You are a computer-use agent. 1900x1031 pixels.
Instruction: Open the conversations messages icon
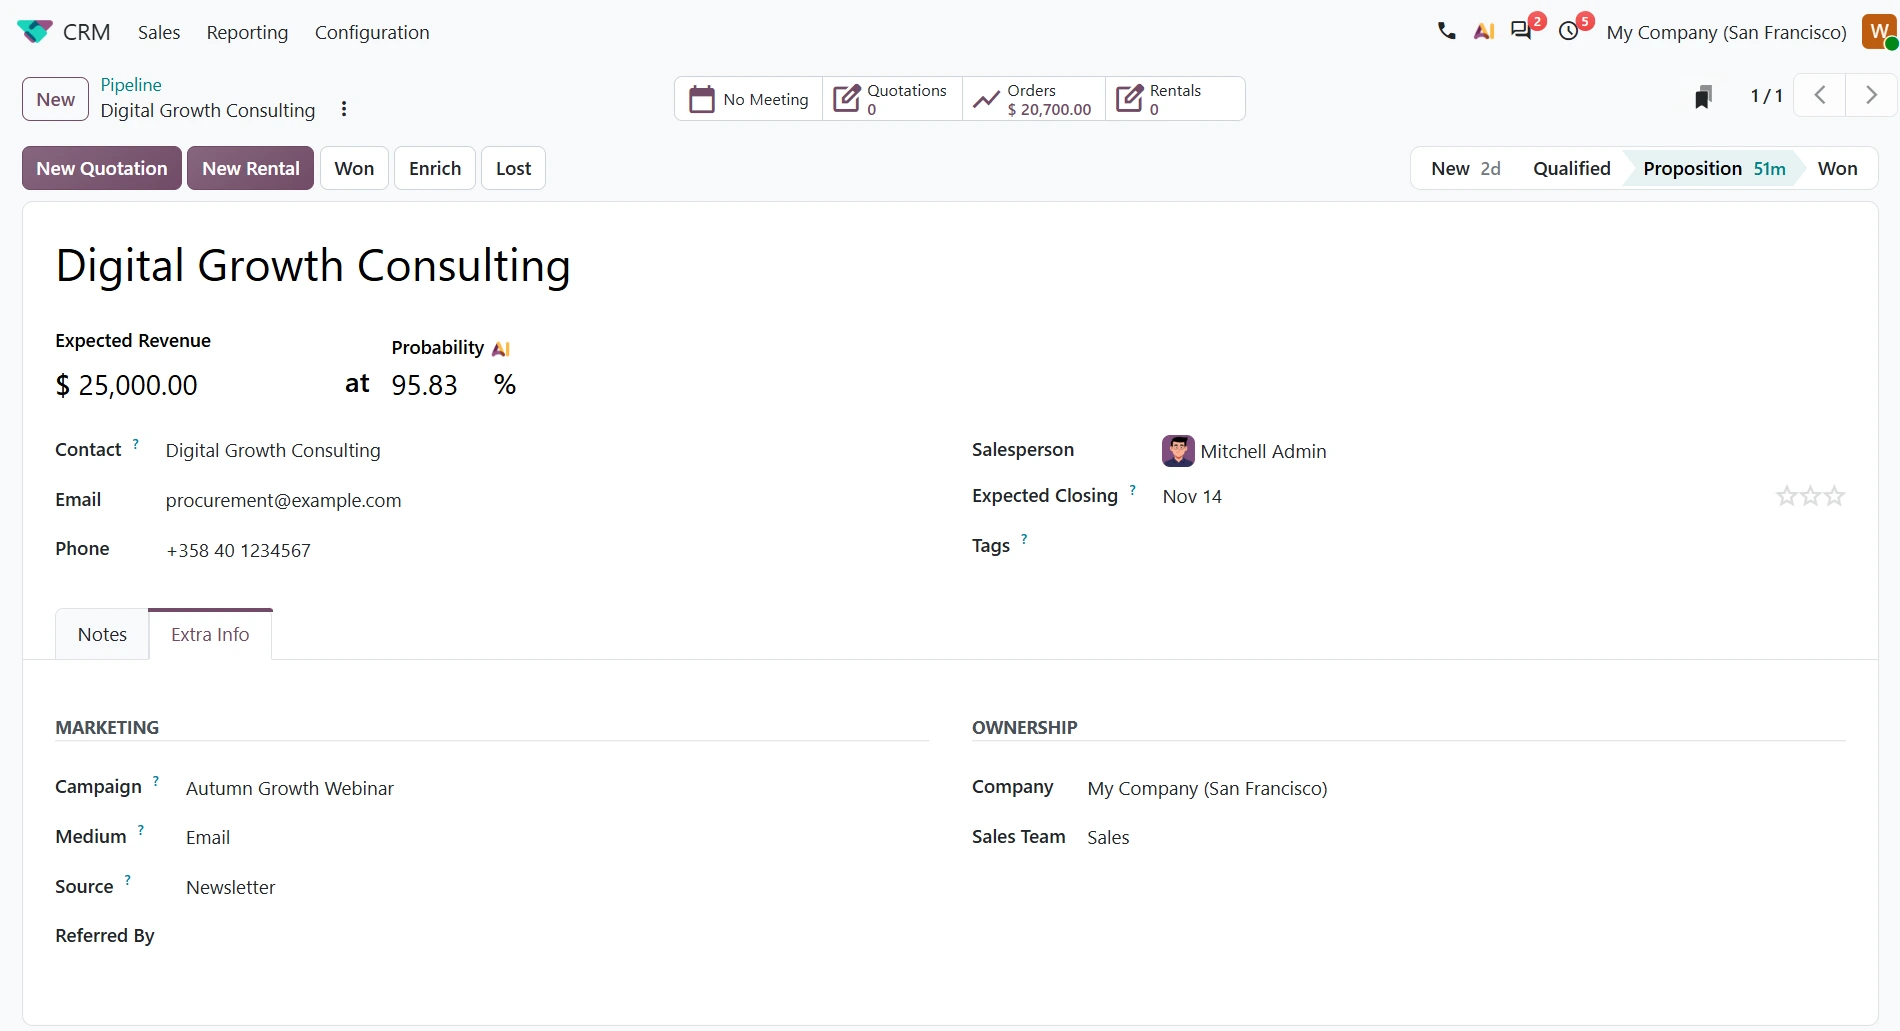tap(1521, 31)
